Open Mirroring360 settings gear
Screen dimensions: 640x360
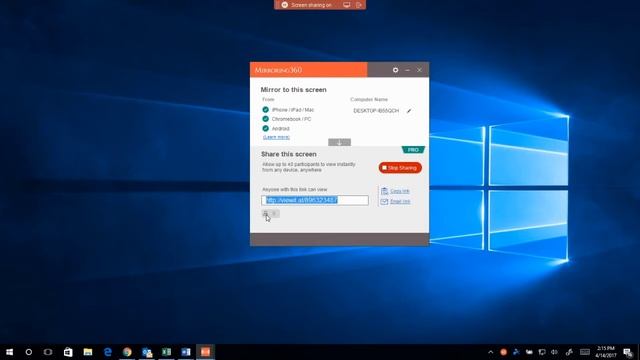(396, 70)
